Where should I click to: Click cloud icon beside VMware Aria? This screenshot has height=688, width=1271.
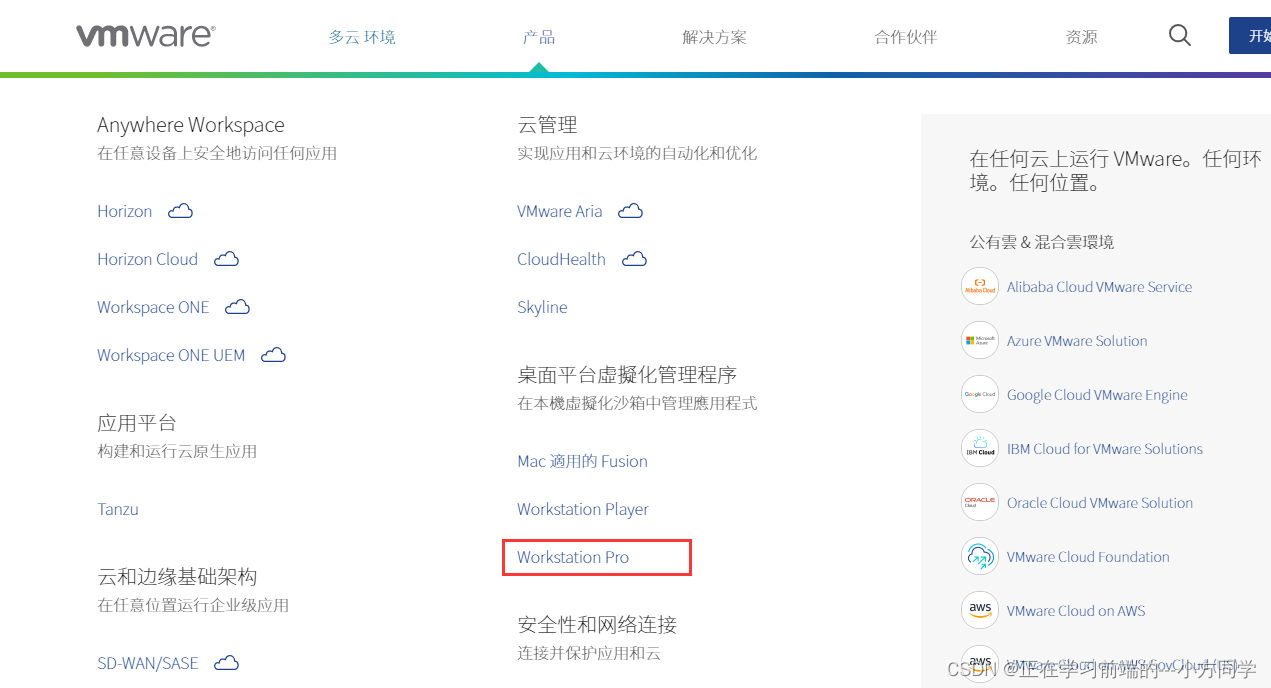[630, 211]
